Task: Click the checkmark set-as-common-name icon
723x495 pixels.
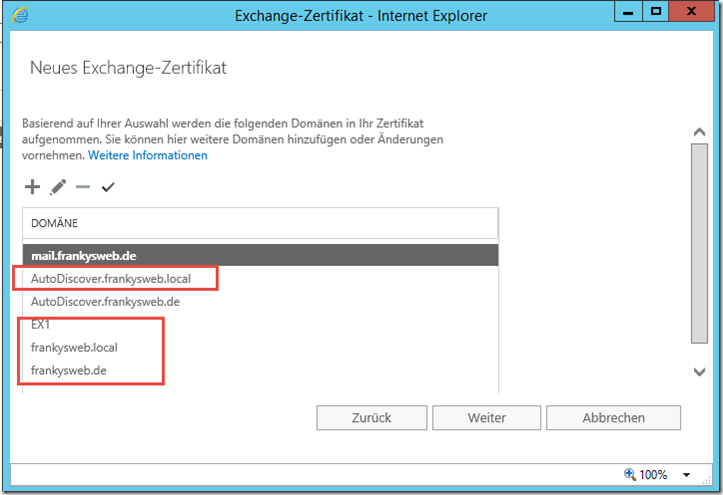Action: click(108, 187)
